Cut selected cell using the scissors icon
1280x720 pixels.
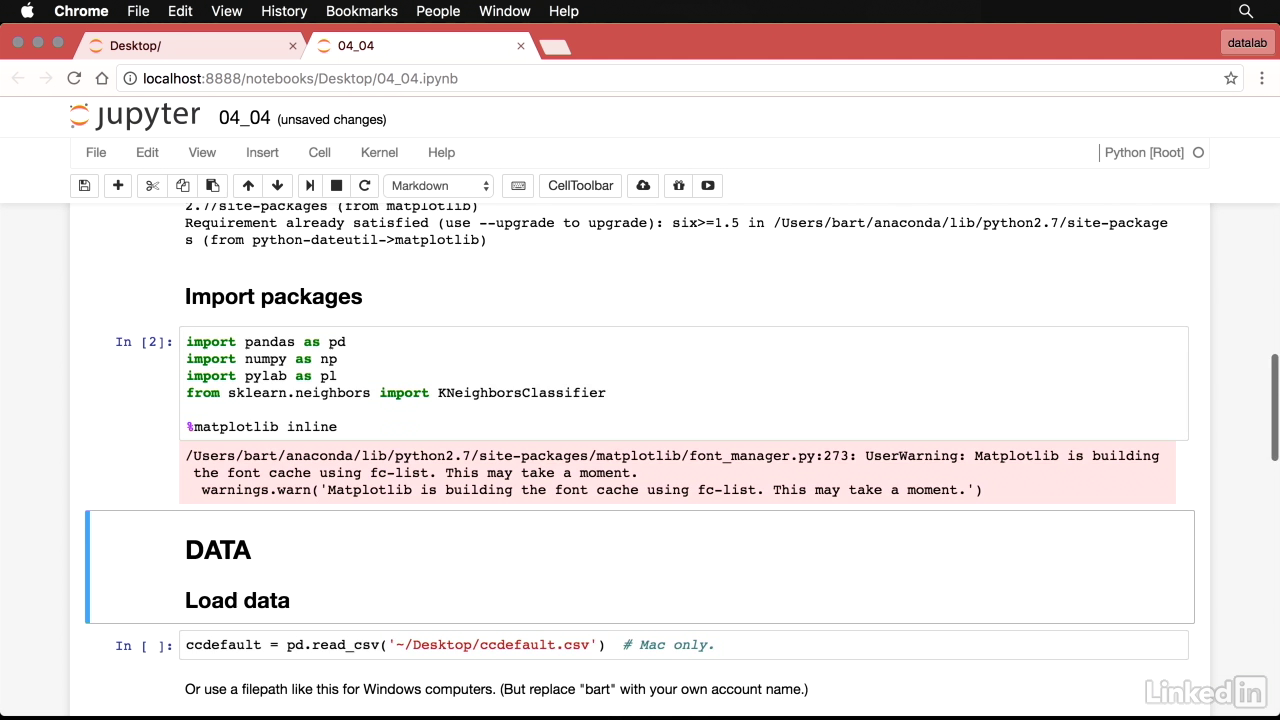153,186
